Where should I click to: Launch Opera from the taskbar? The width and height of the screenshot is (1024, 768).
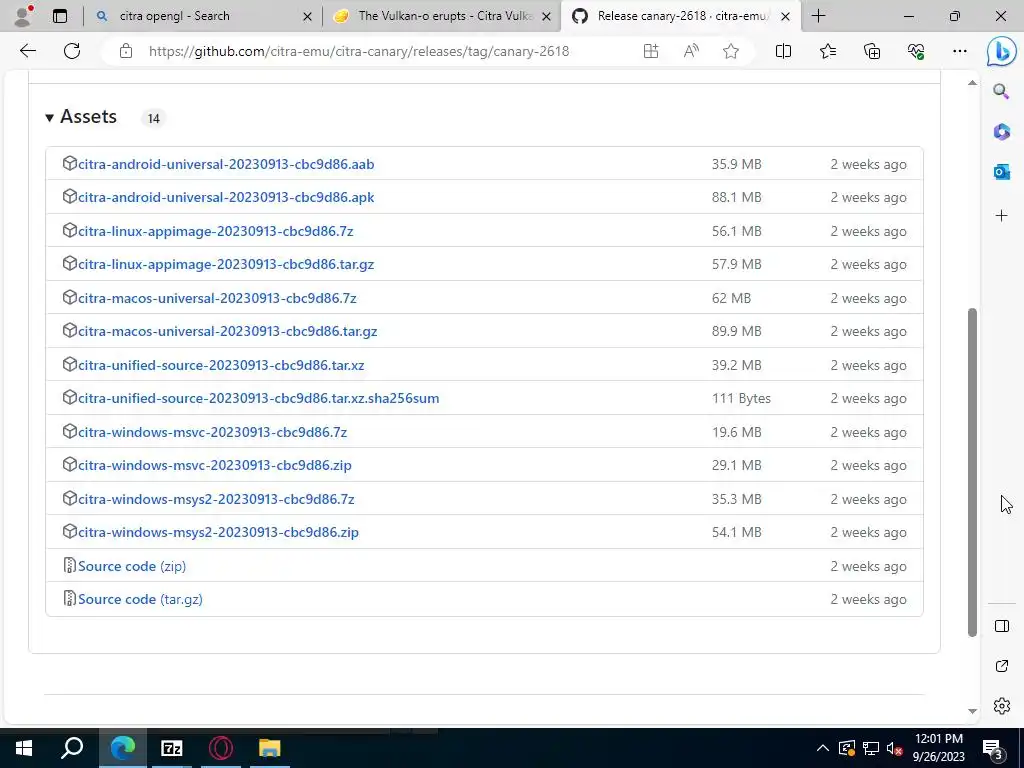tap(221, 748)
